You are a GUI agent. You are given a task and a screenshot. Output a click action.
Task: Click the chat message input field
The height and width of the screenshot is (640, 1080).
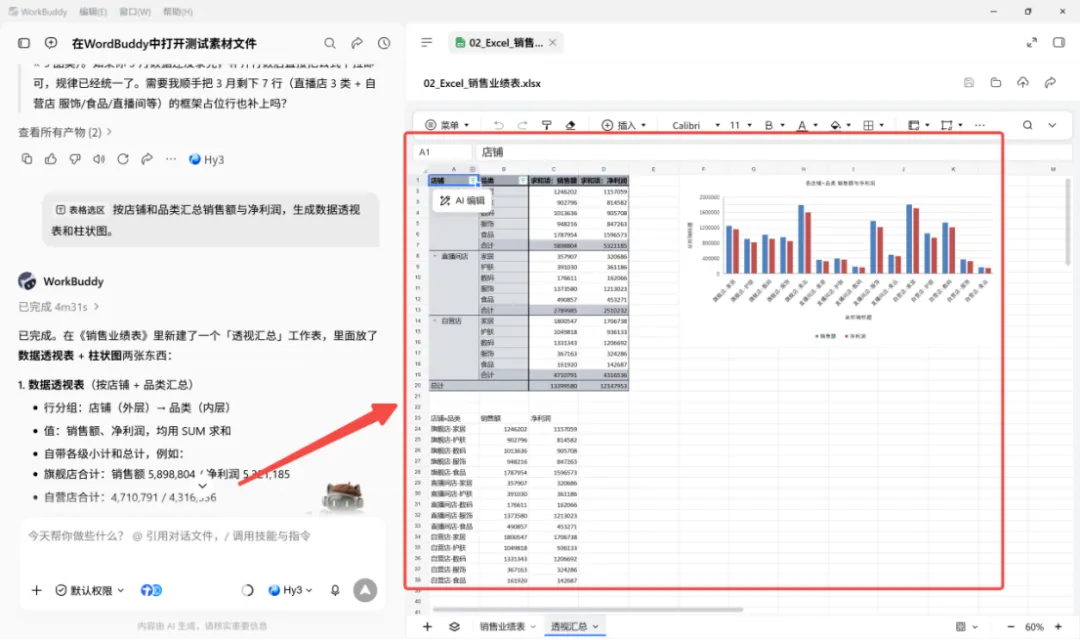(x=202, y=536)
